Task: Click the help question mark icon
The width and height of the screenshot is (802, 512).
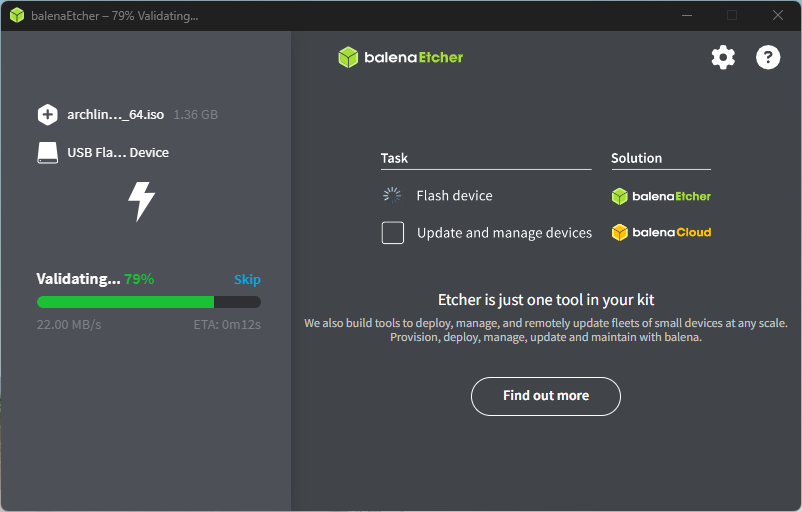Action: [768, 57]
